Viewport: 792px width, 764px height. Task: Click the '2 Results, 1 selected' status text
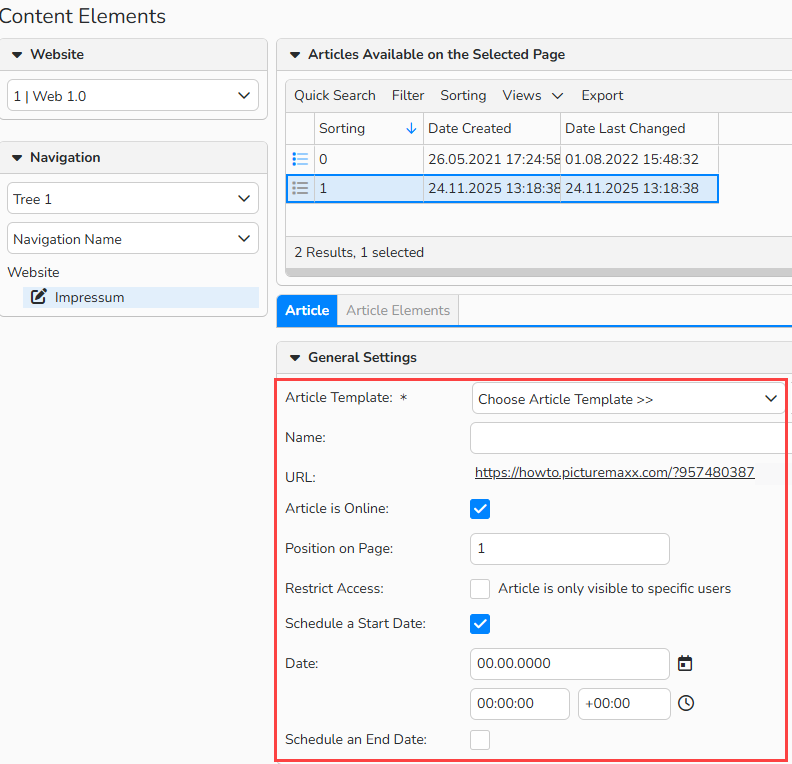[359, 252]
